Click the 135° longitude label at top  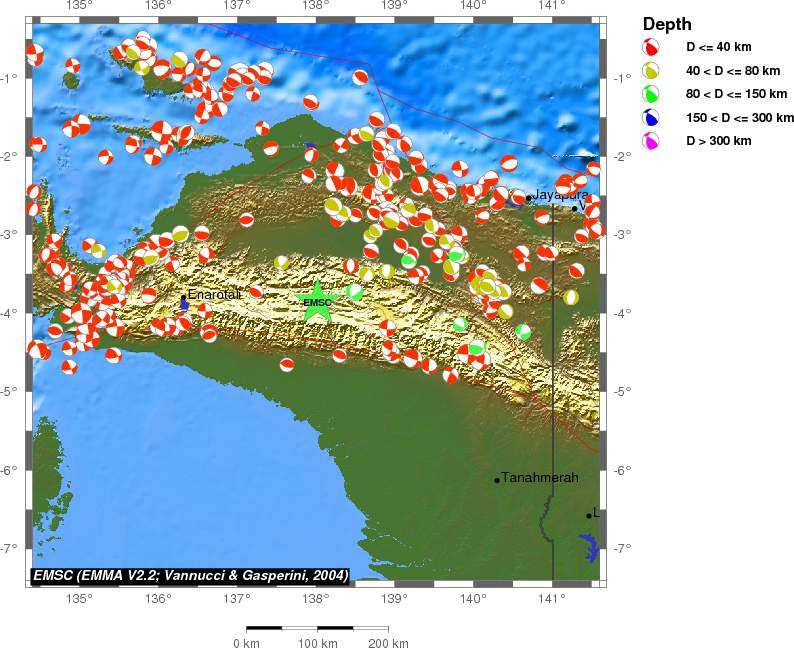pos(80,6)
